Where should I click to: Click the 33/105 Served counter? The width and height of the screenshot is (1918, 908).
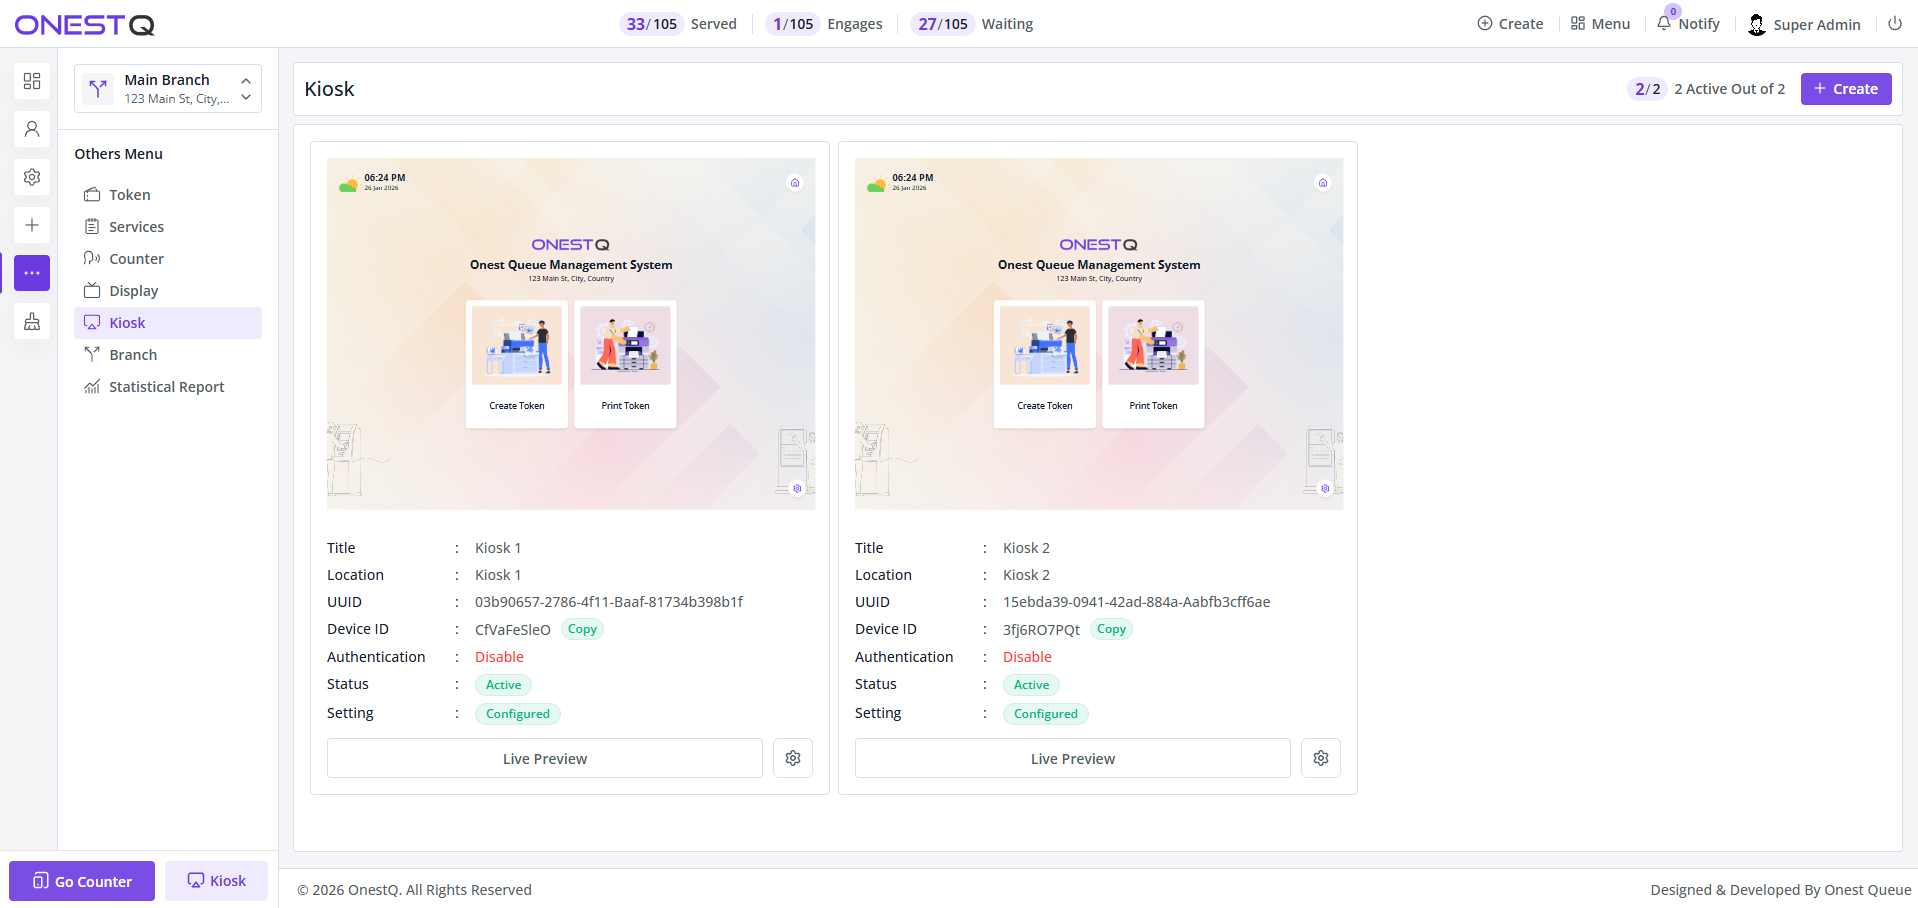678,24
